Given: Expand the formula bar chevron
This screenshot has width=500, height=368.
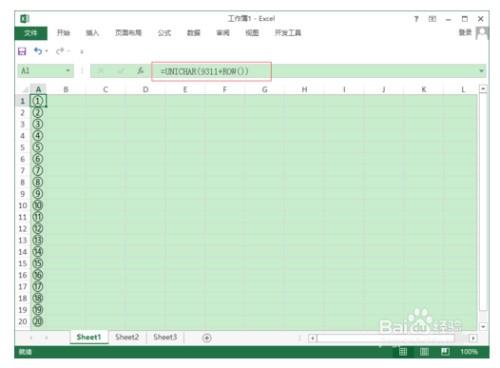Looking at the screenshot, I should pyautogui.click(x=481, y=71).
